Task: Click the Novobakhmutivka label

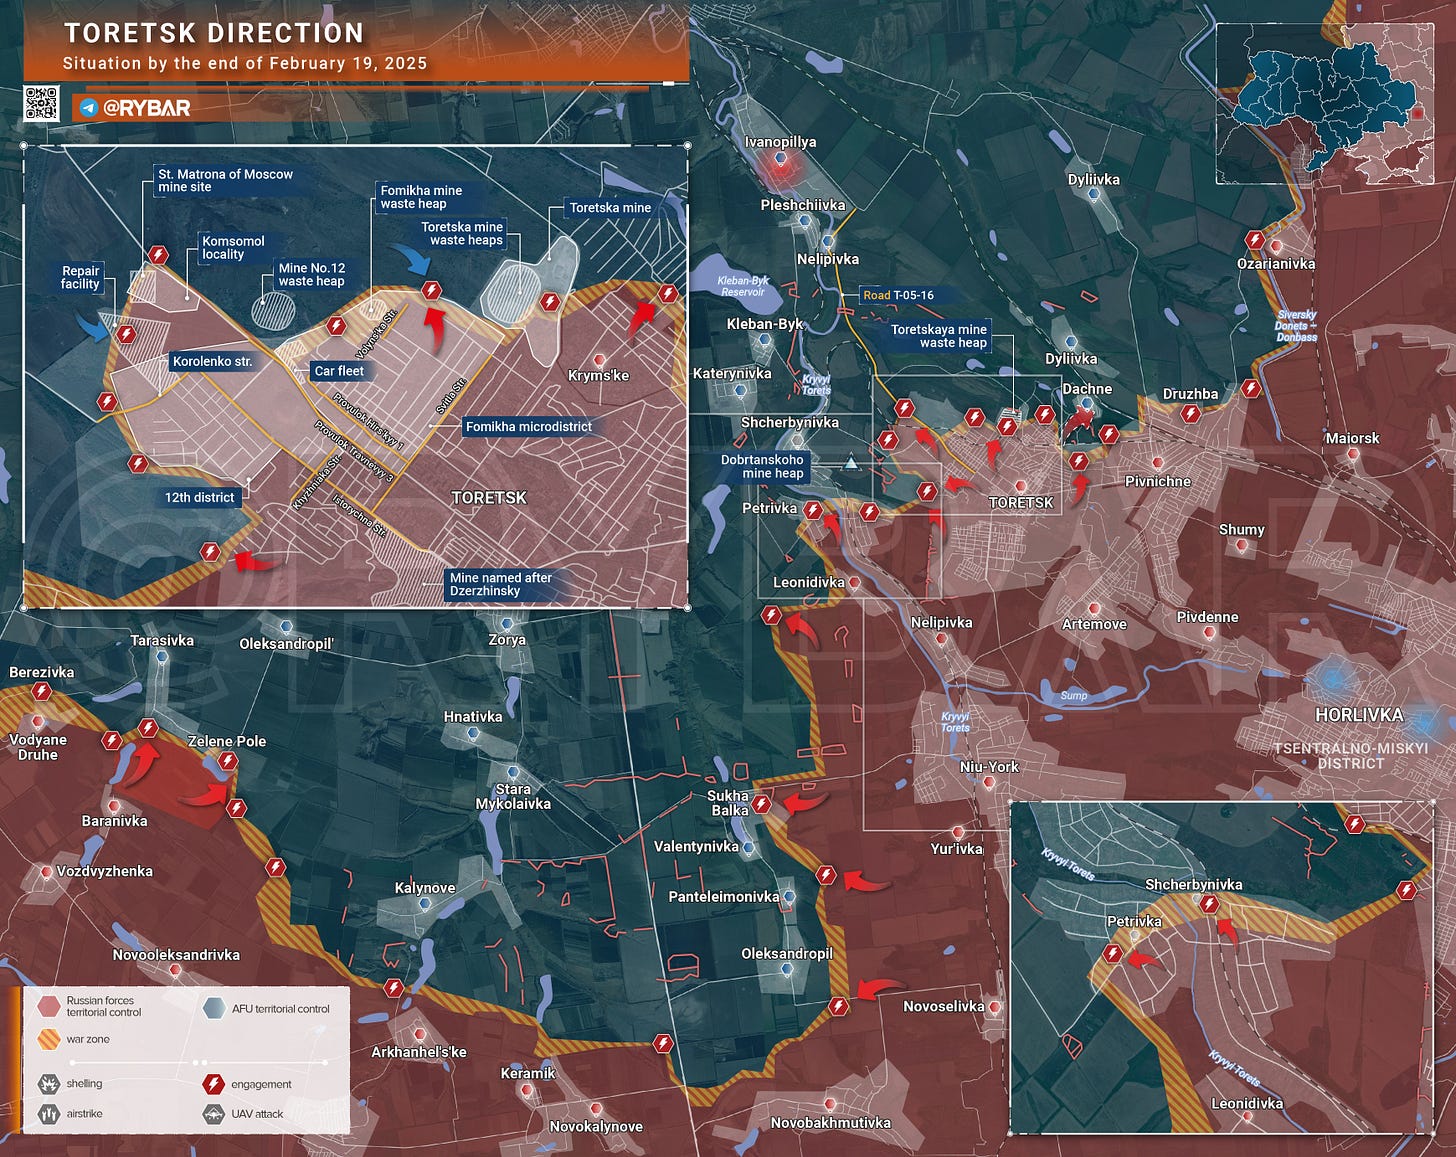Action: (830, 1122)
